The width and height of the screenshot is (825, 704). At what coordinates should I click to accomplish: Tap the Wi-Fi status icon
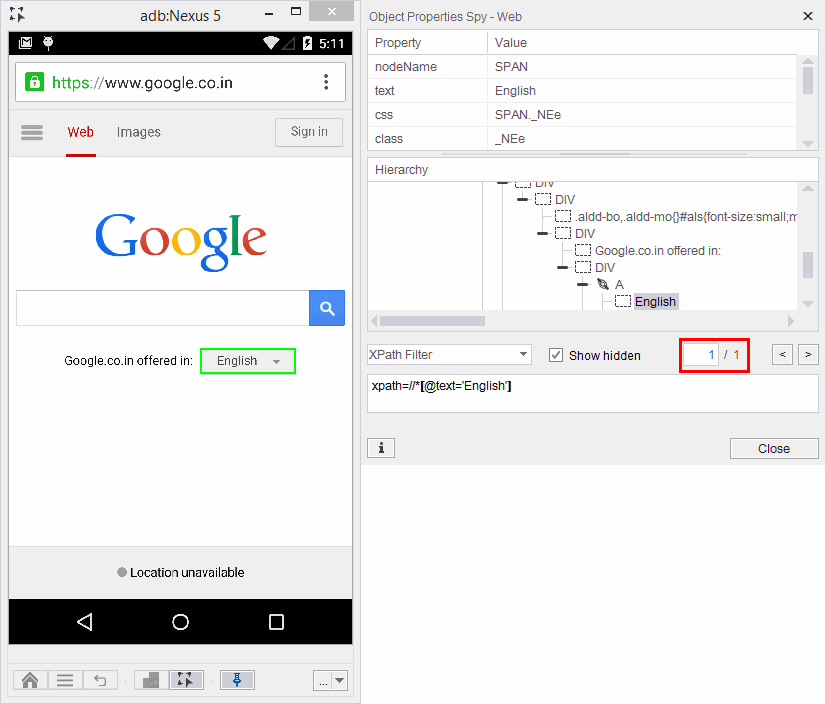click(271, 43)
